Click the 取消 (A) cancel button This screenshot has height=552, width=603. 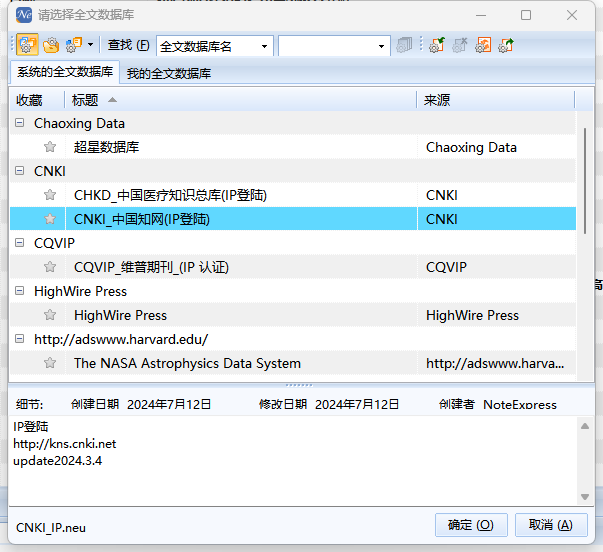click(x=551, y=525)
